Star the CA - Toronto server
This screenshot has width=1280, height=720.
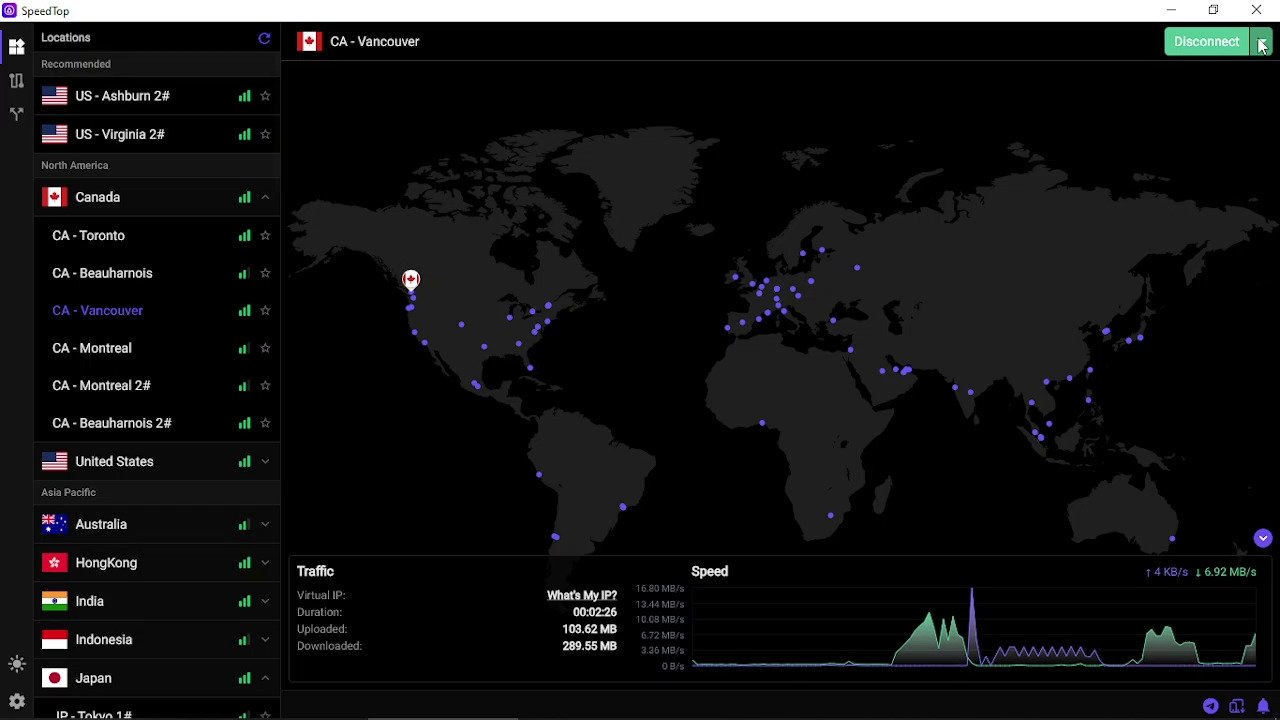point(265,236)
